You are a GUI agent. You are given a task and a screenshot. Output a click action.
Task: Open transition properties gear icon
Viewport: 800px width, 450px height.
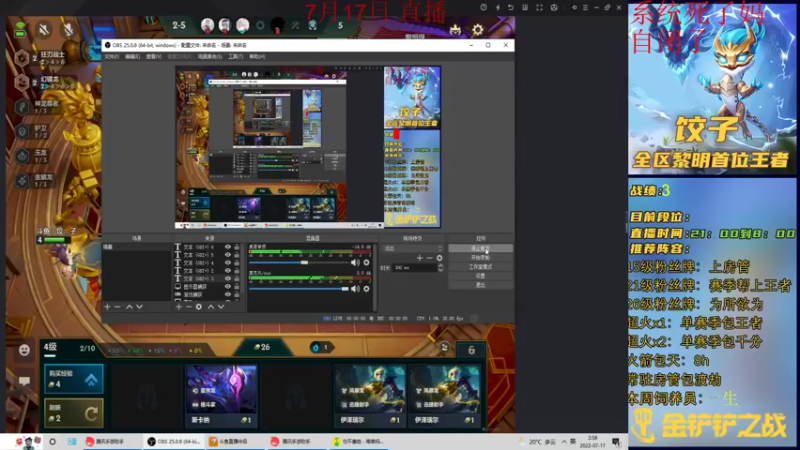pyautogui.click(x=439, y=258)
